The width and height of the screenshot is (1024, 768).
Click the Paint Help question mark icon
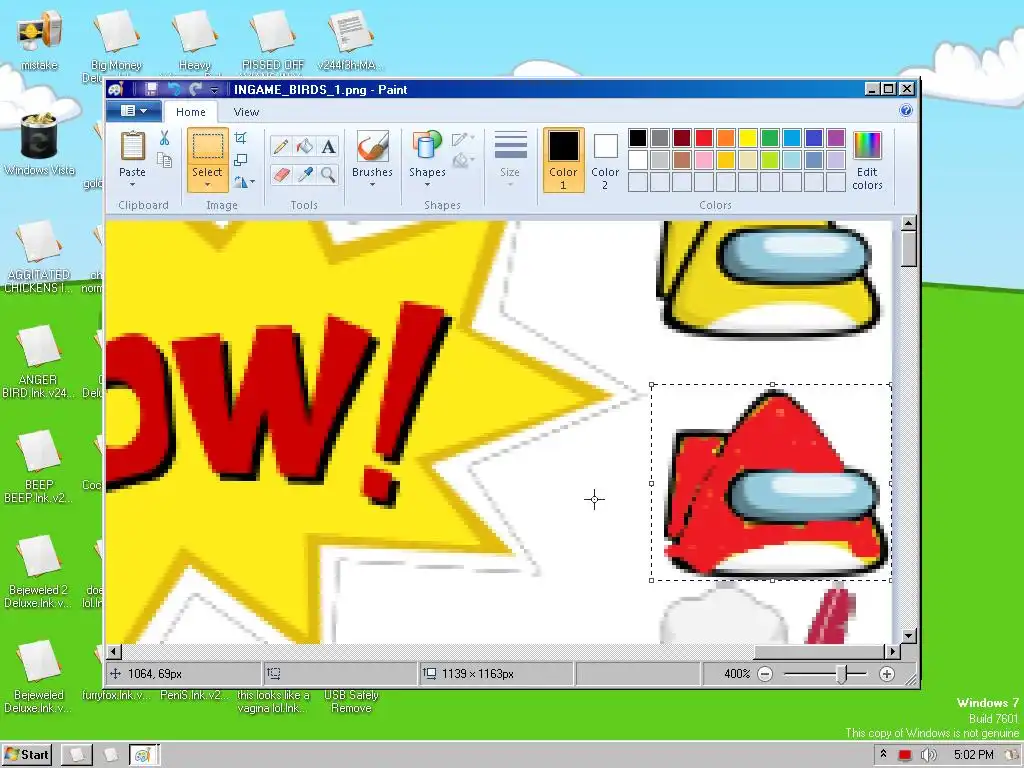pyautogui.click(x=906, y=110)
